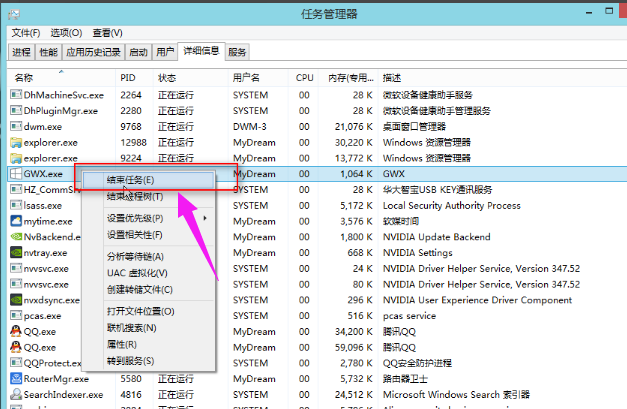Click the QQProtect.exe shield icon
The width and height of the screenshot is (627, 409).
point(16,363)
